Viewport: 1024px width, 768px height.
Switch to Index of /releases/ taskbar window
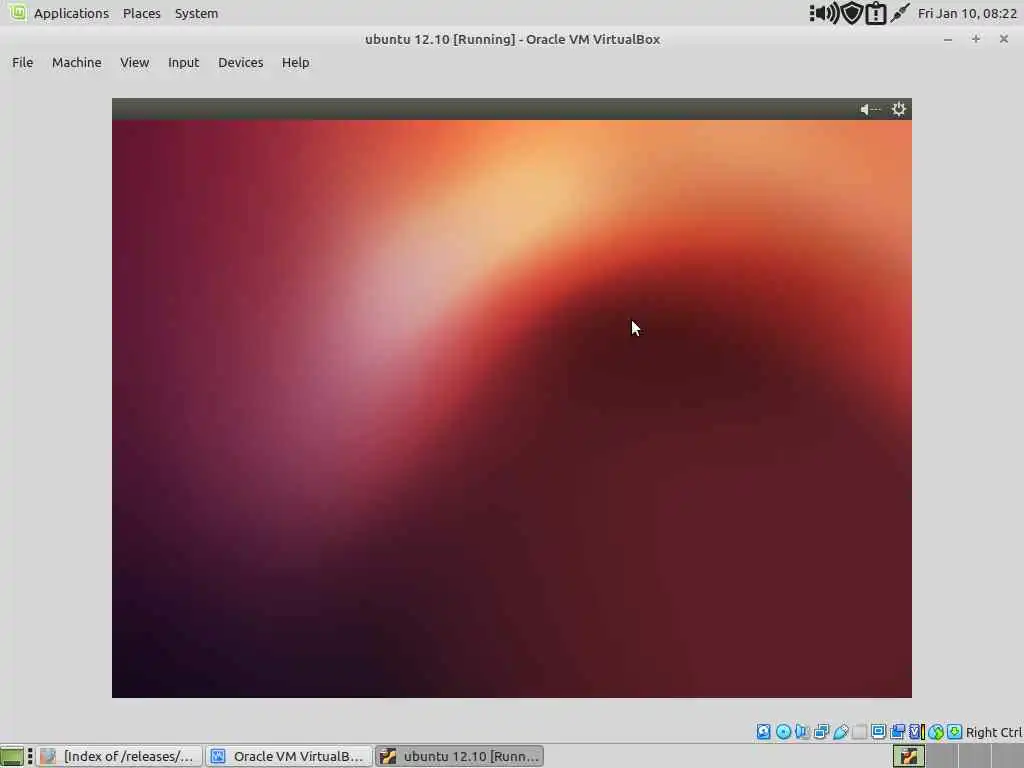pos(119,756)
